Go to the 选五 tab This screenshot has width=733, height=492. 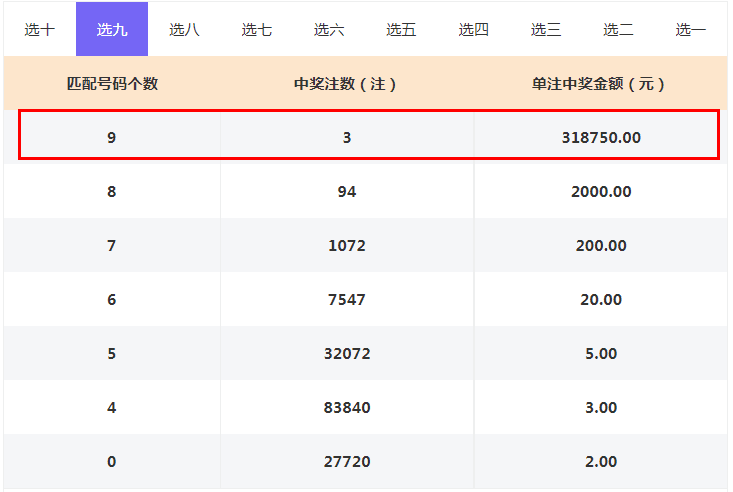pos(401,29)
